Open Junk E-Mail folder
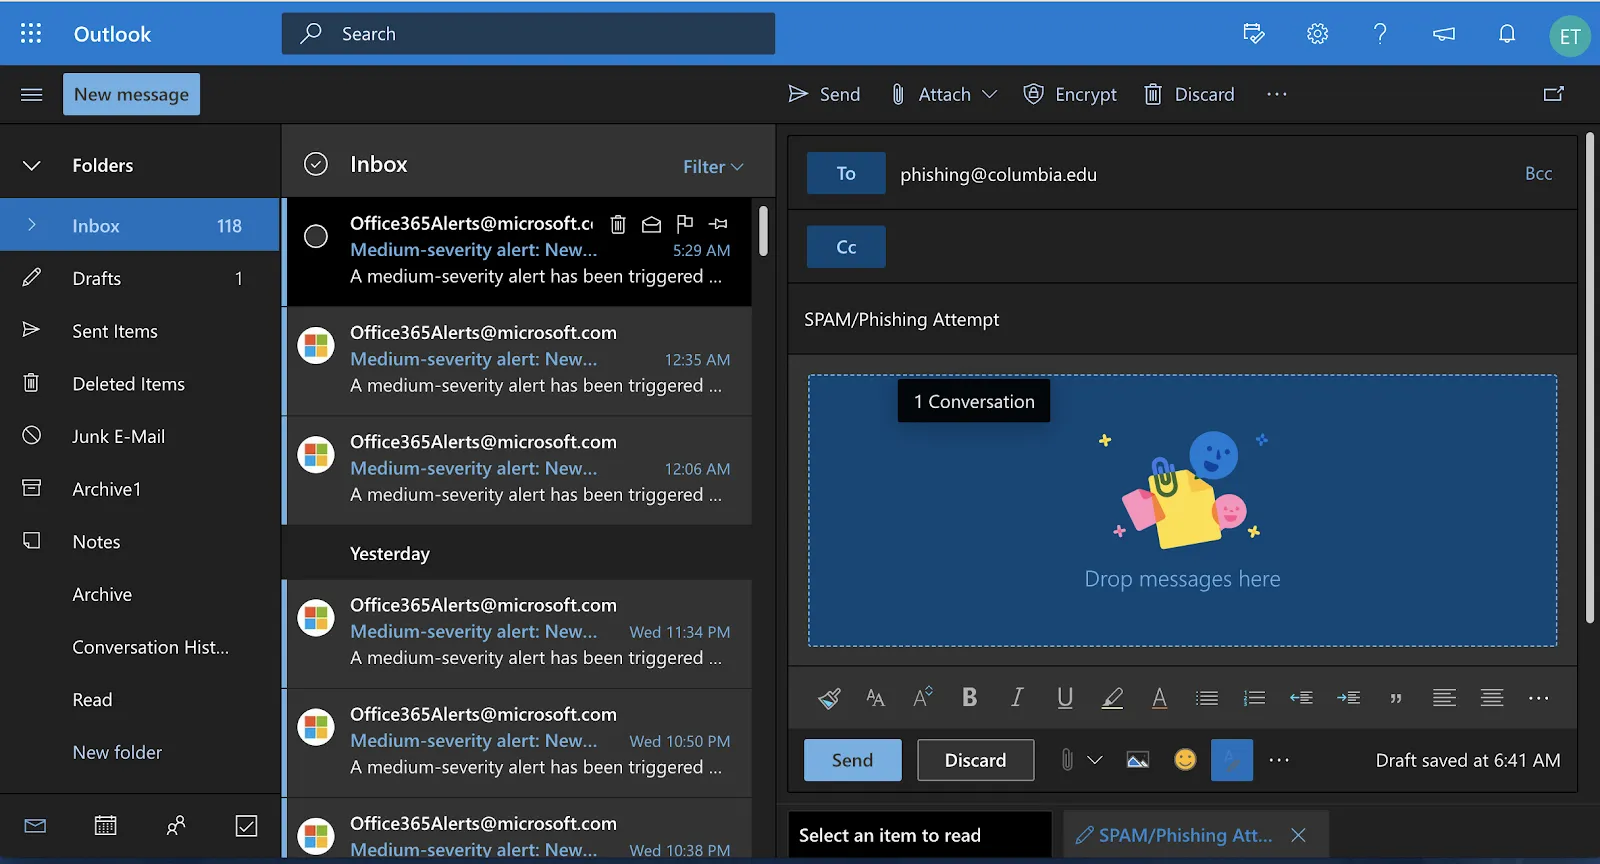1600x864 pixels. pos(140,436)
